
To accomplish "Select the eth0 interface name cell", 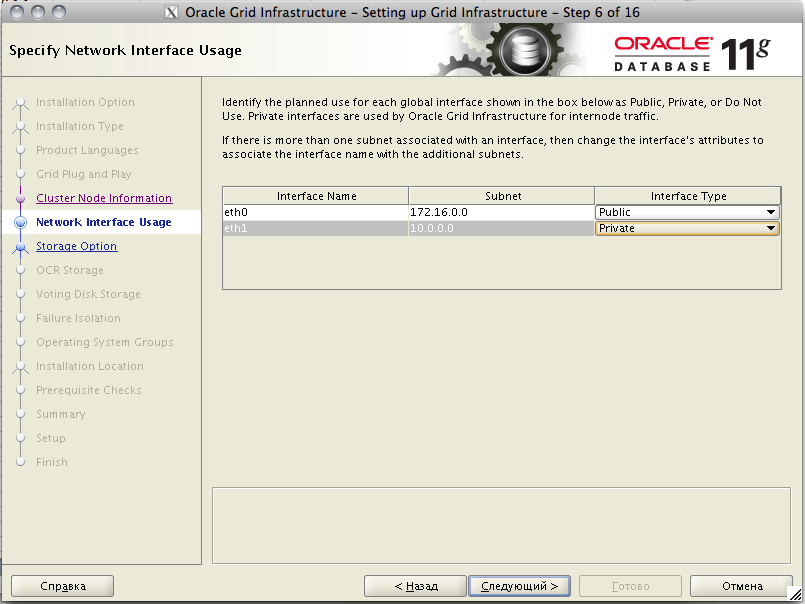I will (x=315, y=212).
